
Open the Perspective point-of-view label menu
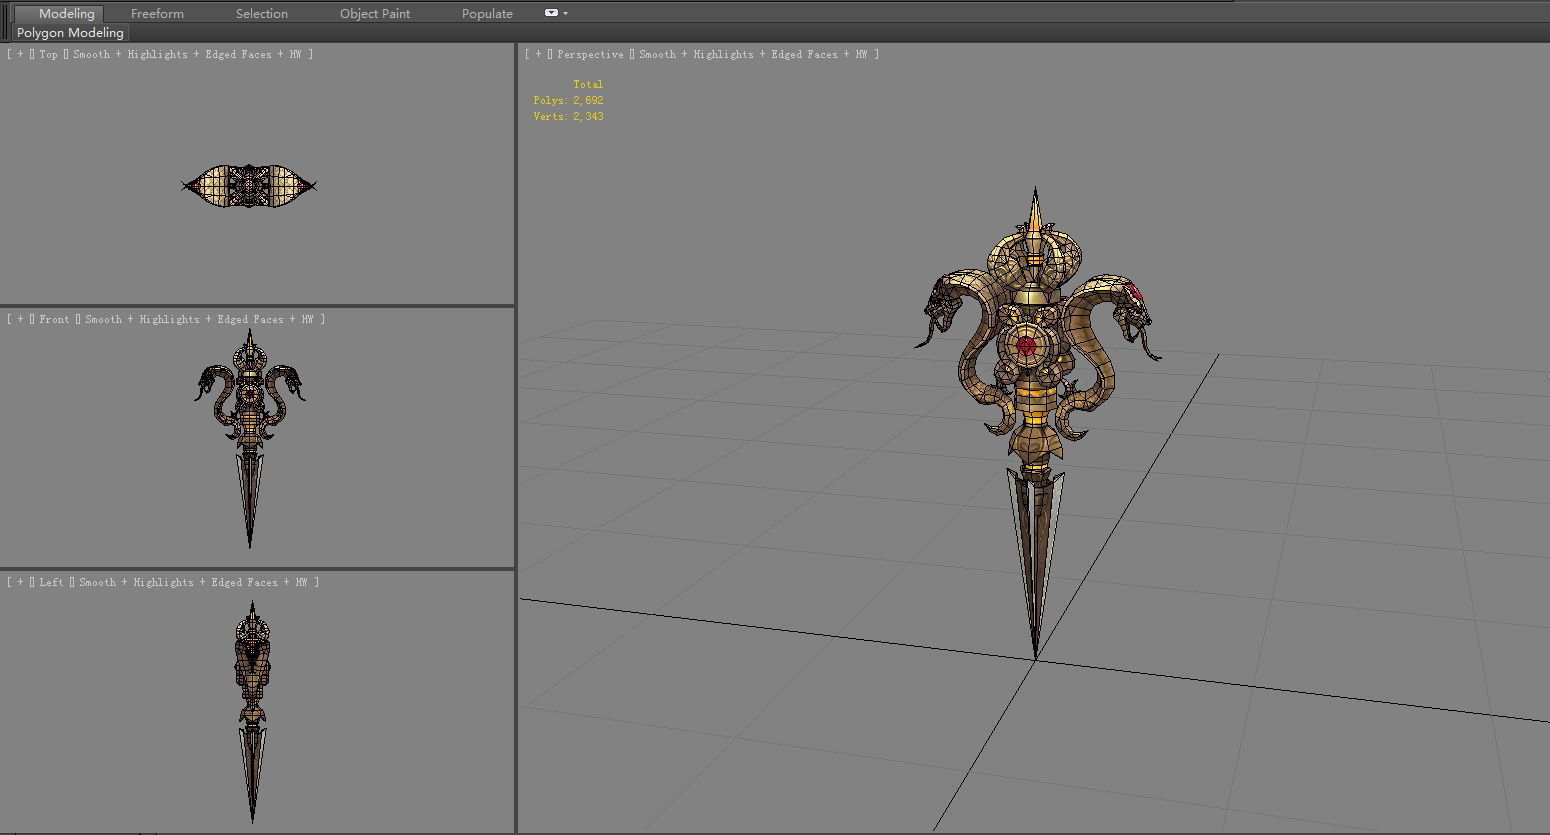(590, 54)
